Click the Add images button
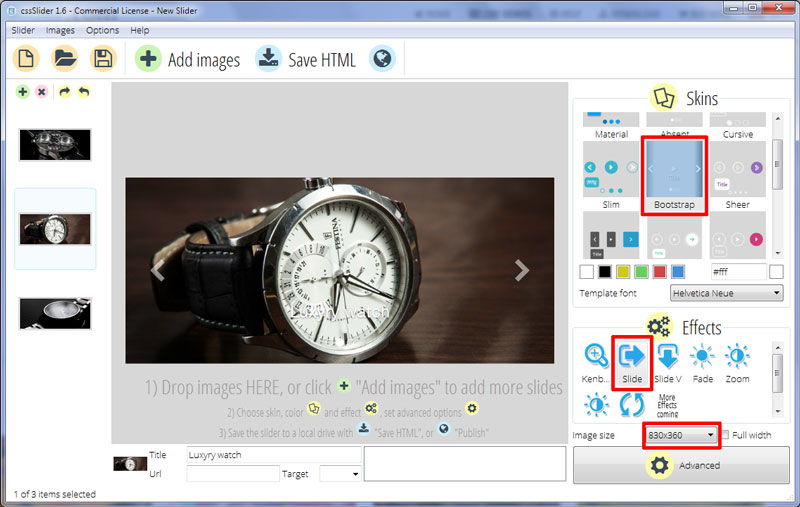The height and width of the screenshot is (507, 800). coord(189,60)
